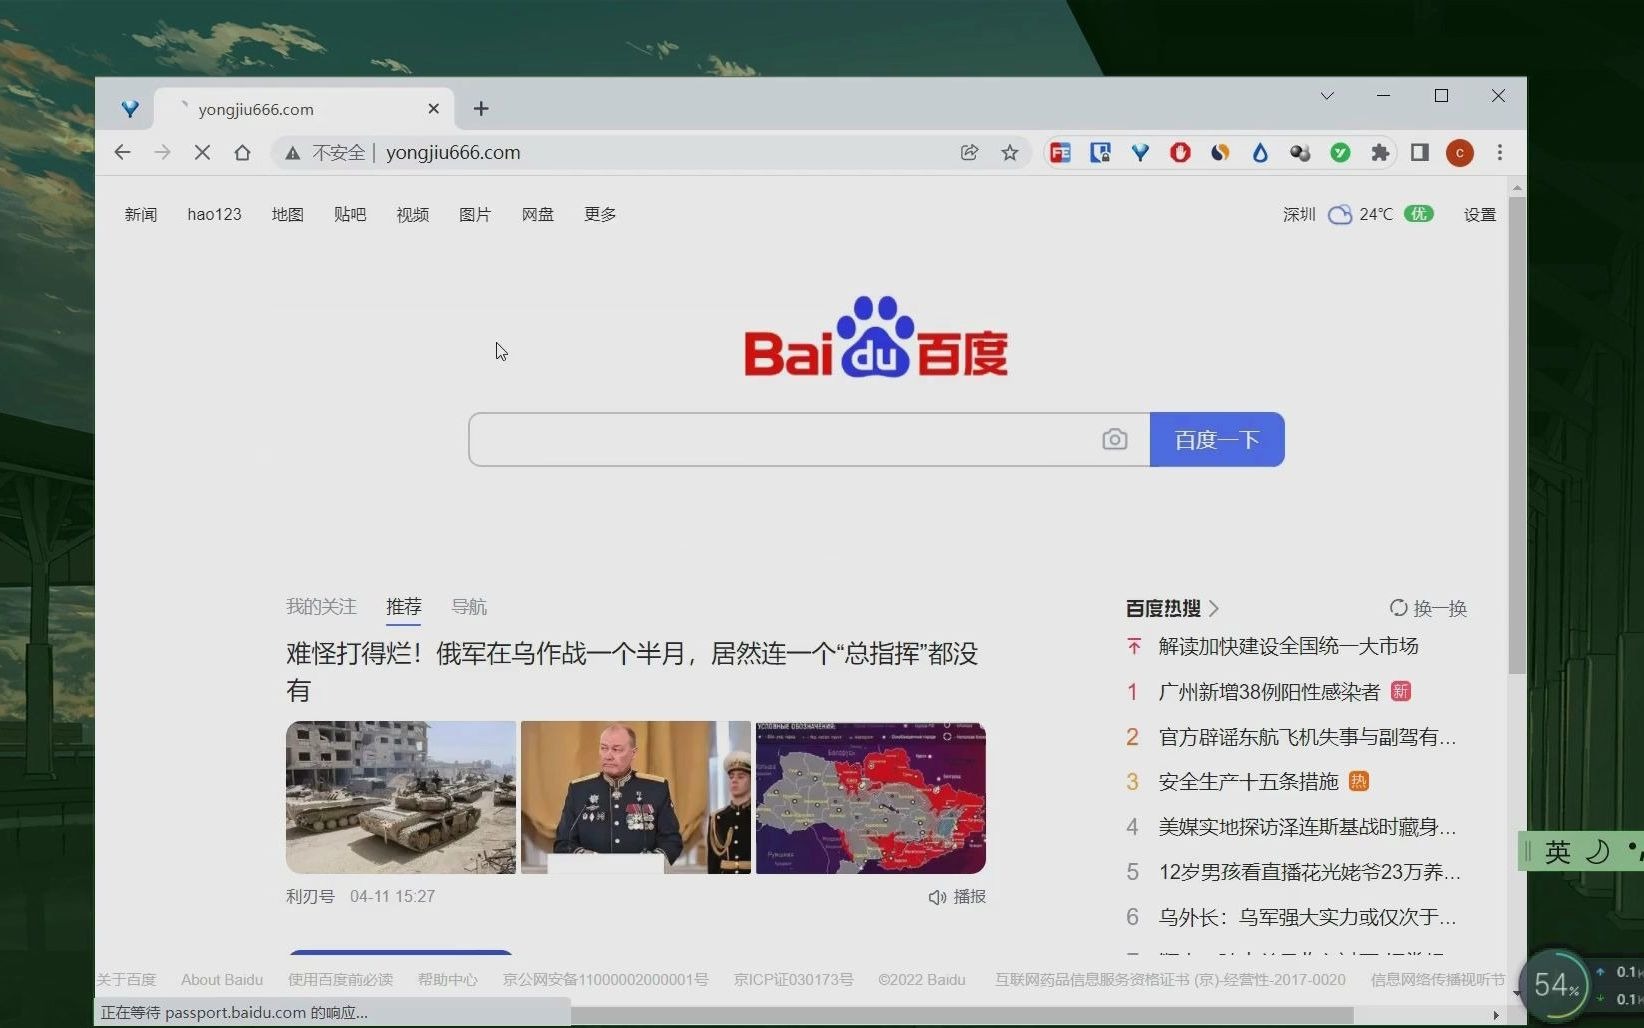The width and height of the screenshot is (1644, 1028).
Task: Open the 百度热搜 chevron link
Action: 1214,608
